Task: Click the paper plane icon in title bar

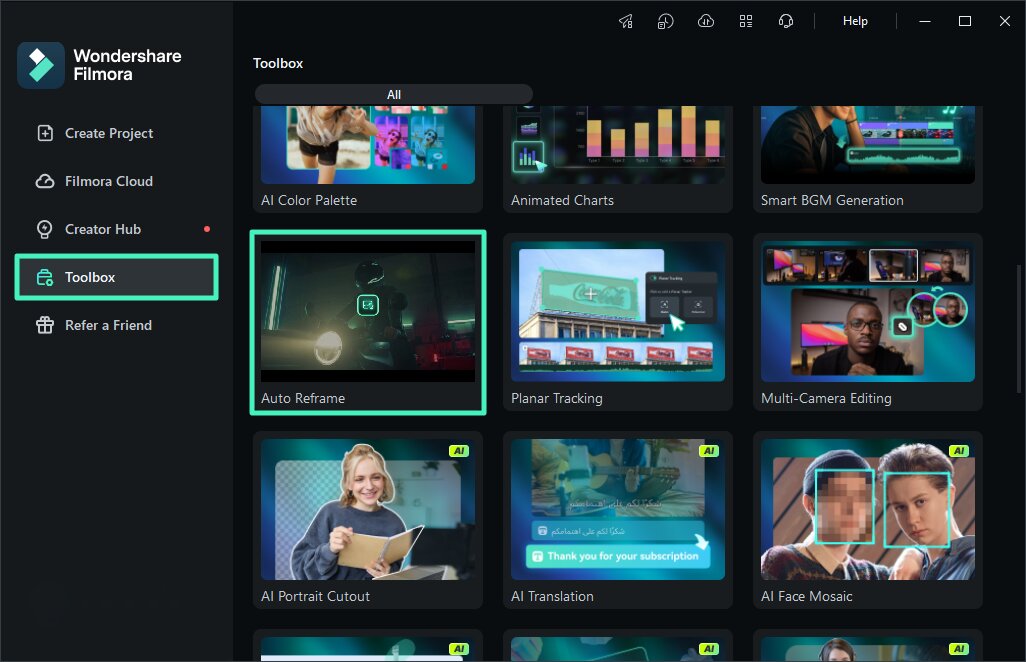Action: [x=626, y=21]
